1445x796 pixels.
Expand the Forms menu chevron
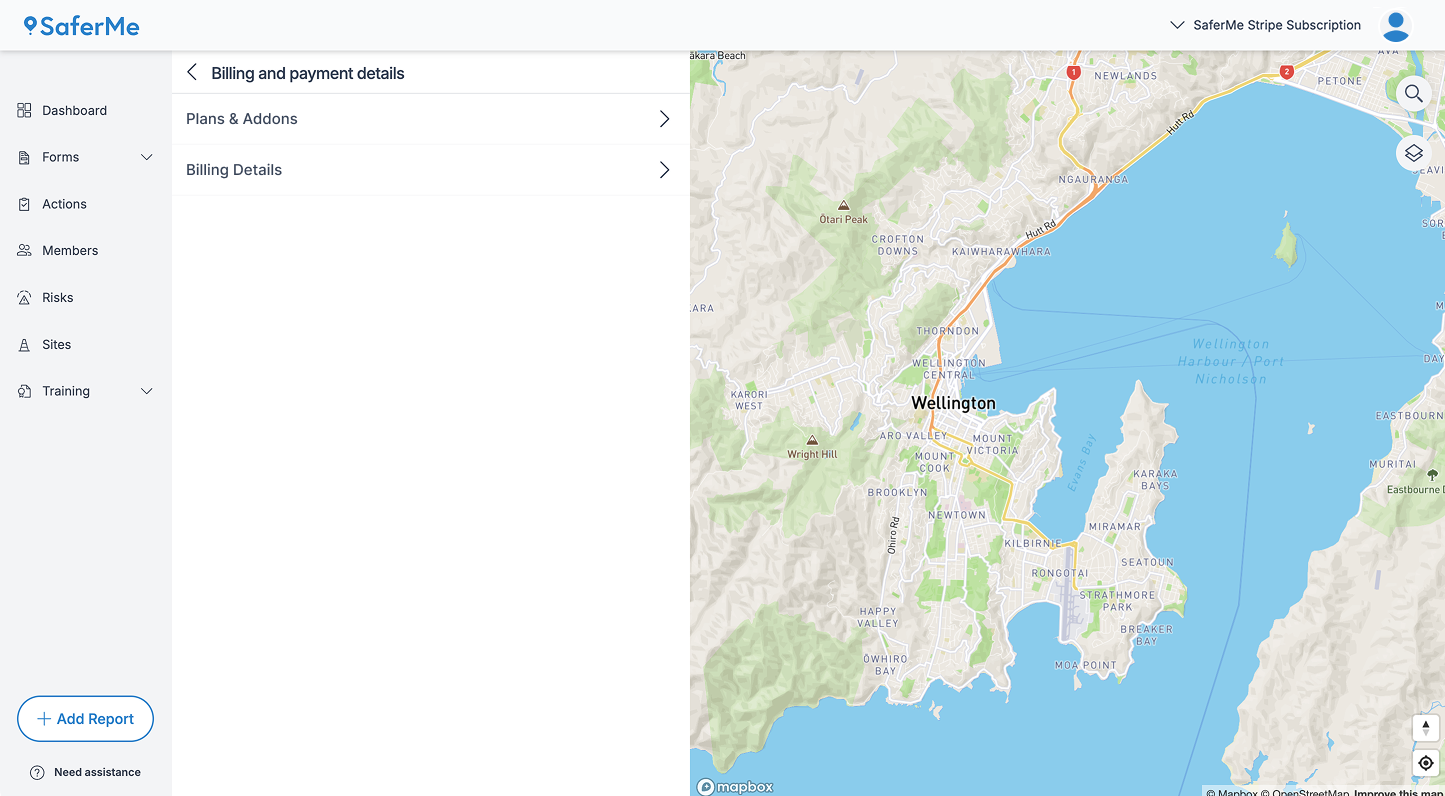click(147, 157)
